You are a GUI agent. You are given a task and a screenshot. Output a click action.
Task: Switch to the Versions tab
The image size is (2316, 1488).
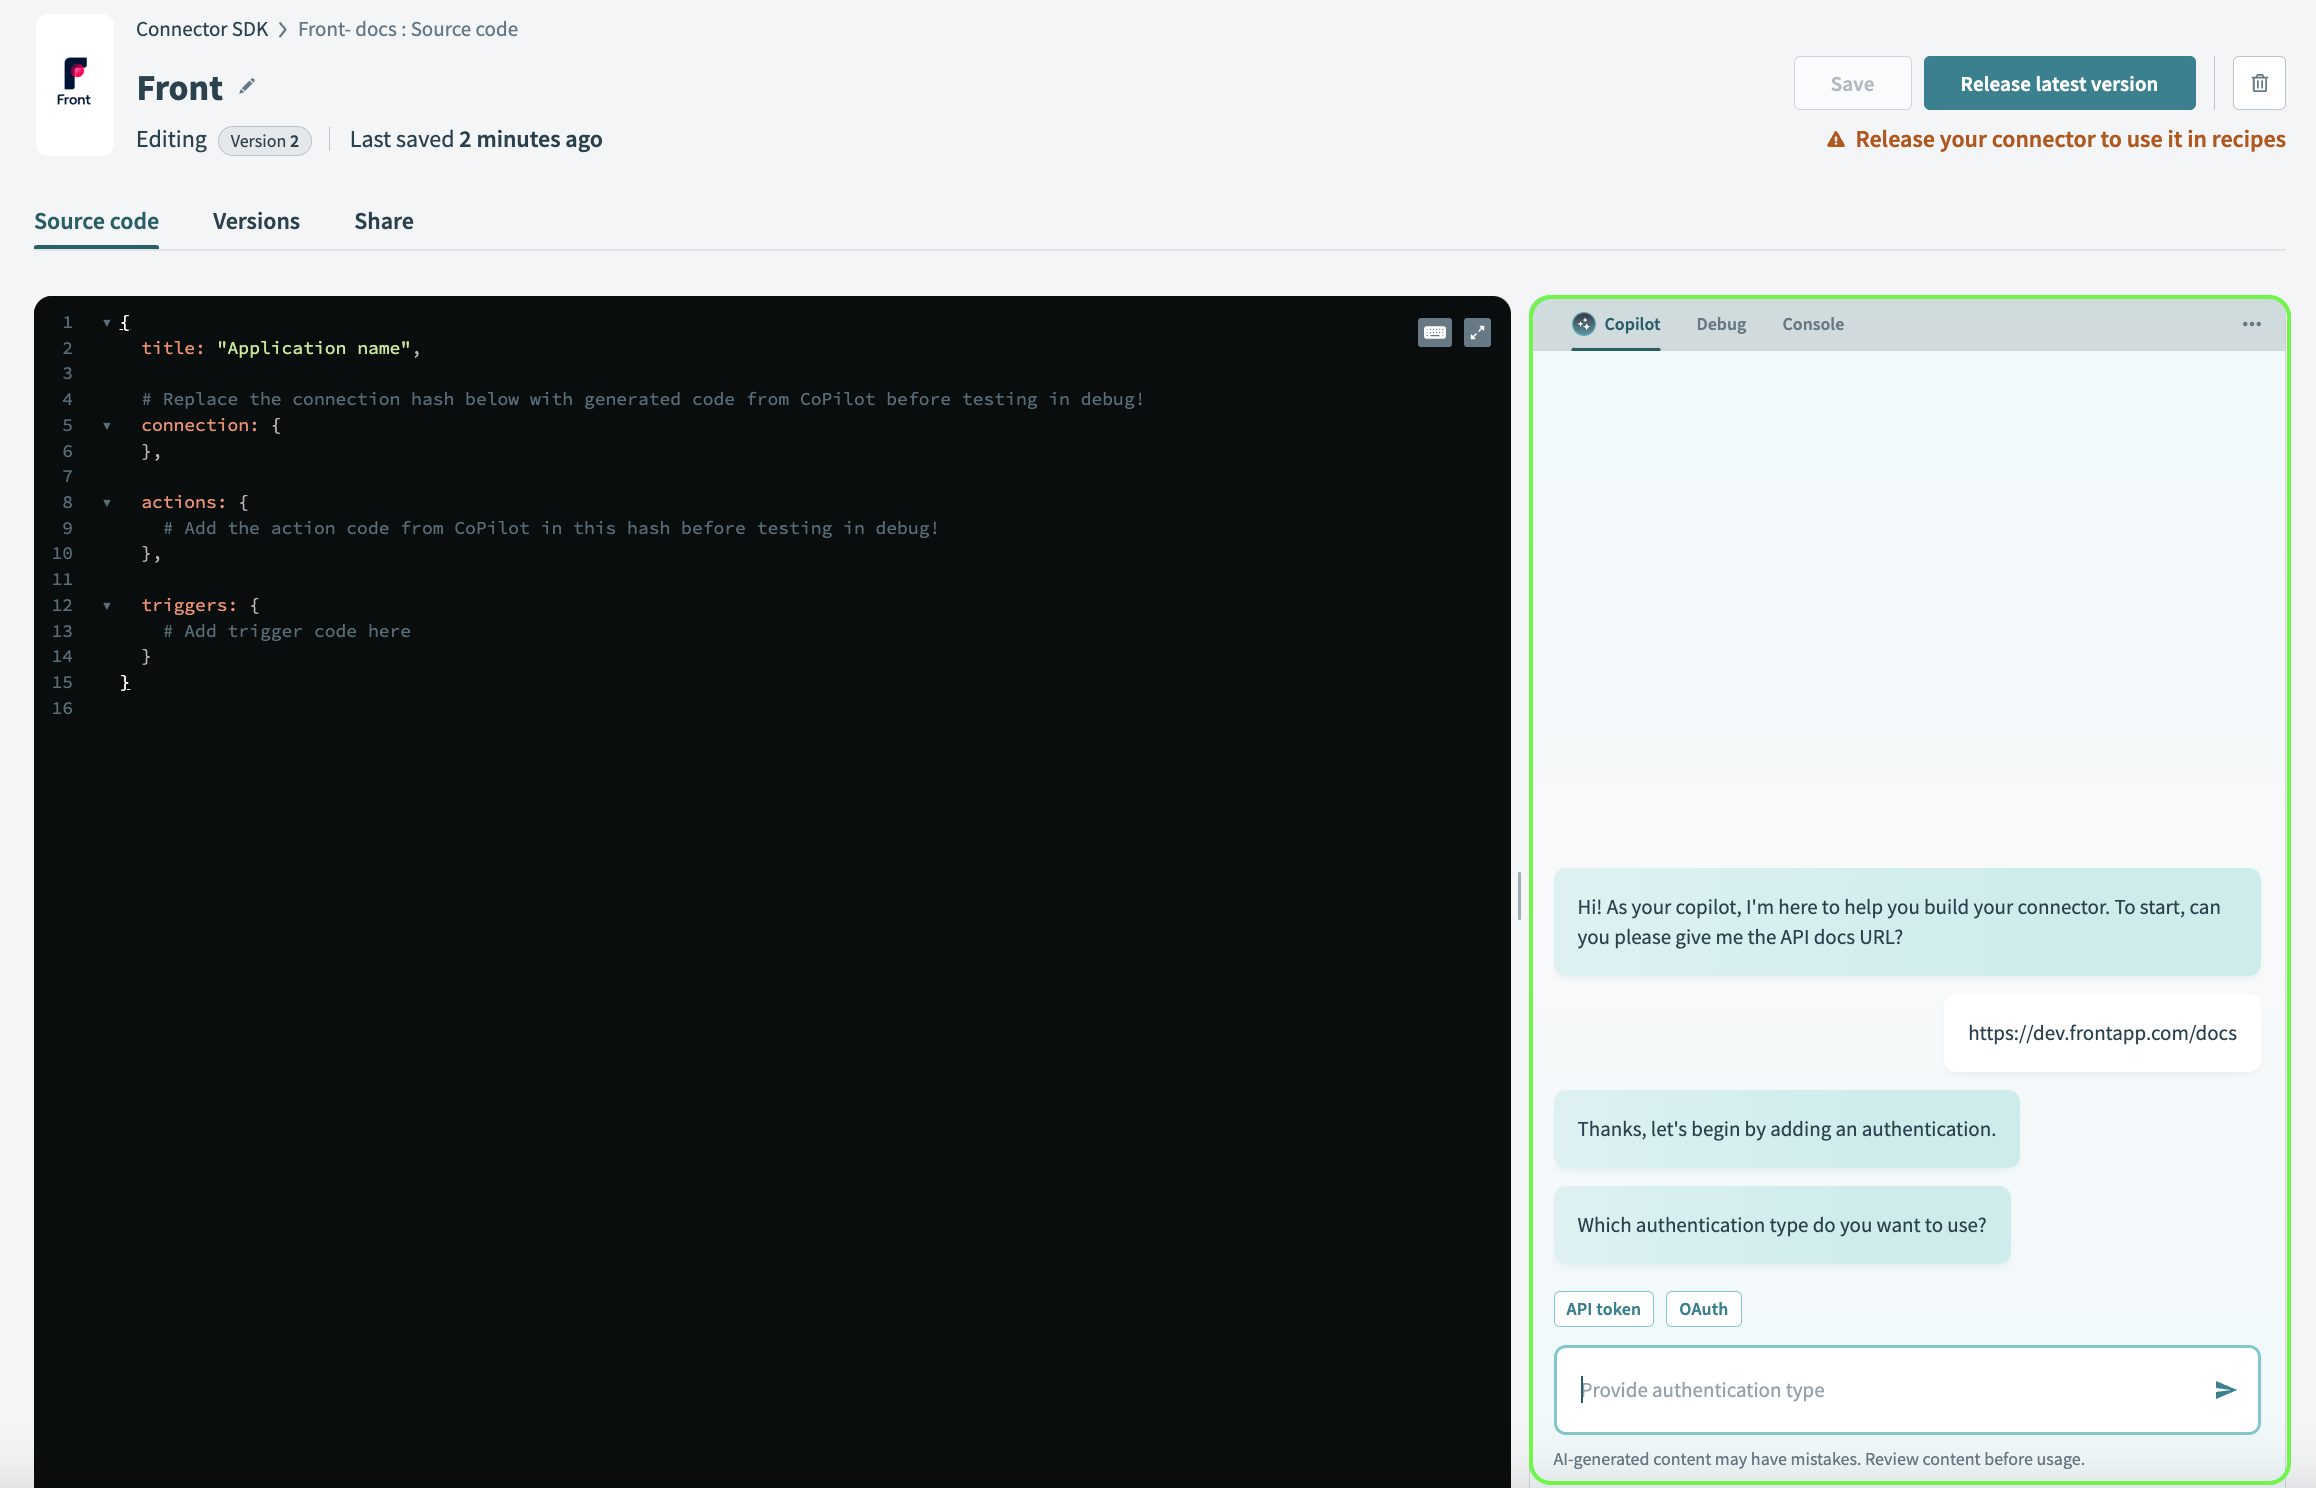coord(256,221)
